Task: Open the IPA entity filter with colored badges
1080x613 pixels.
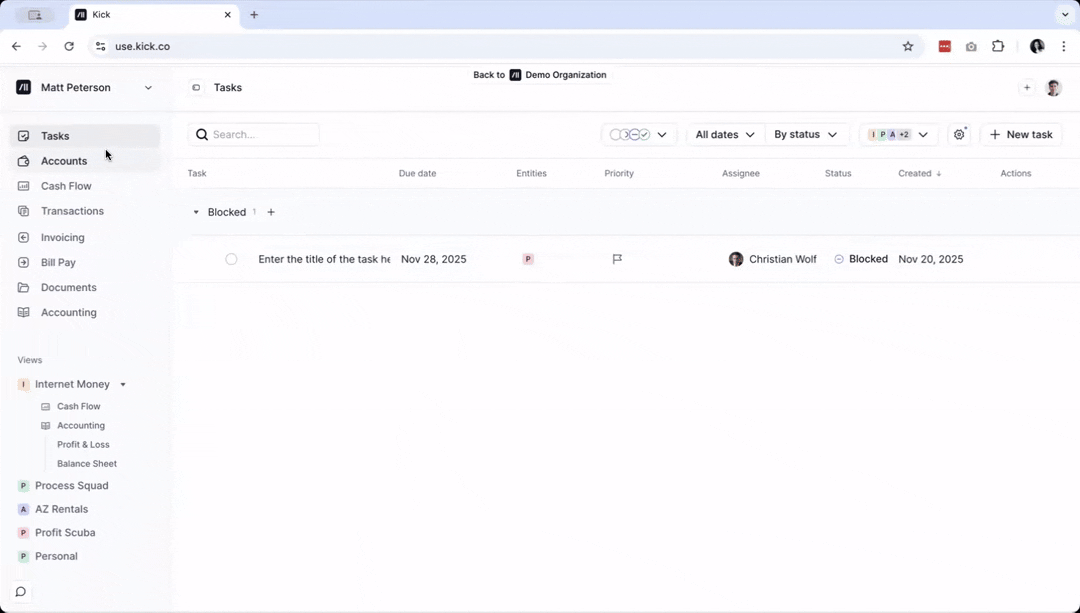Action: click(x=898, y=134)
